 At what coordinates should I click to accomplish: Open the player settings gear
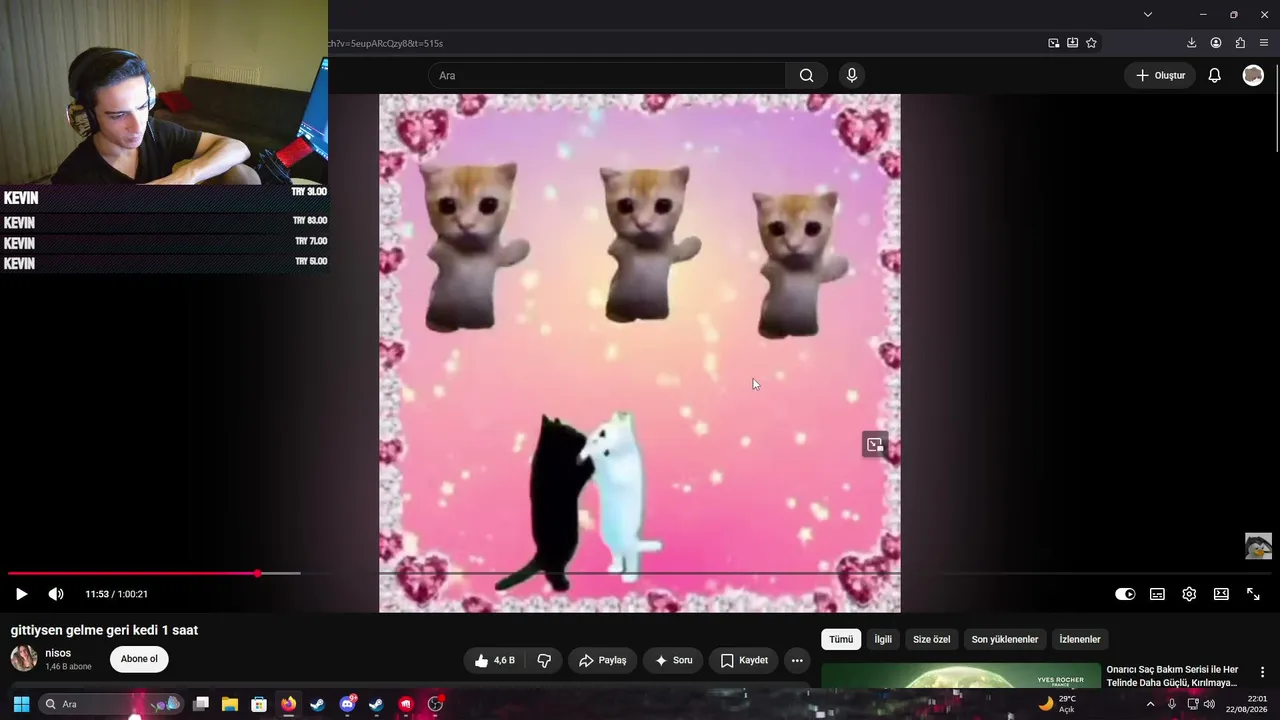pyautogui.click(x=1189, y=594)
